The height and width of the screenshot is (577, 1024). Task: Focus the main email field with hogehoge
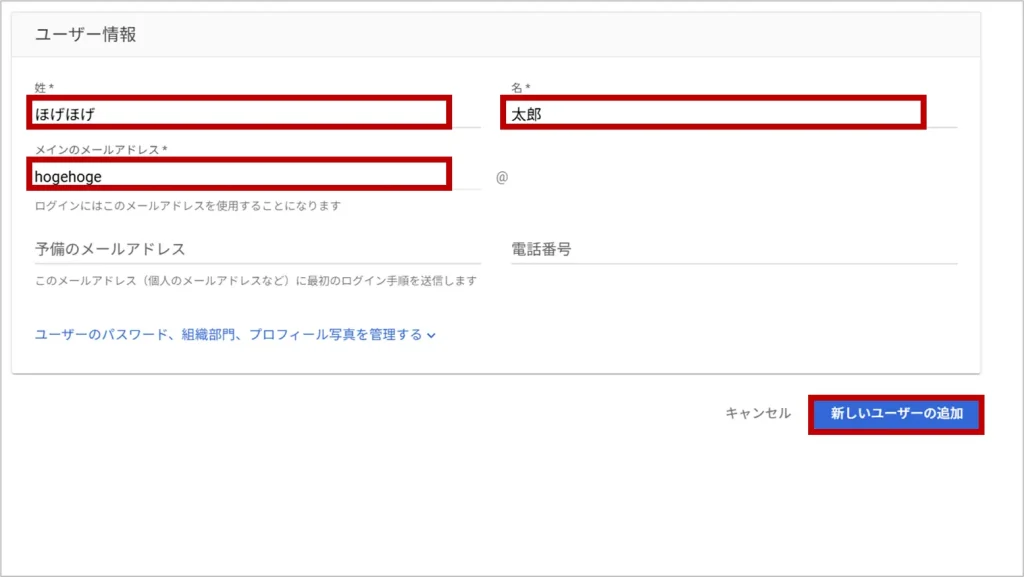coord(240,175)
